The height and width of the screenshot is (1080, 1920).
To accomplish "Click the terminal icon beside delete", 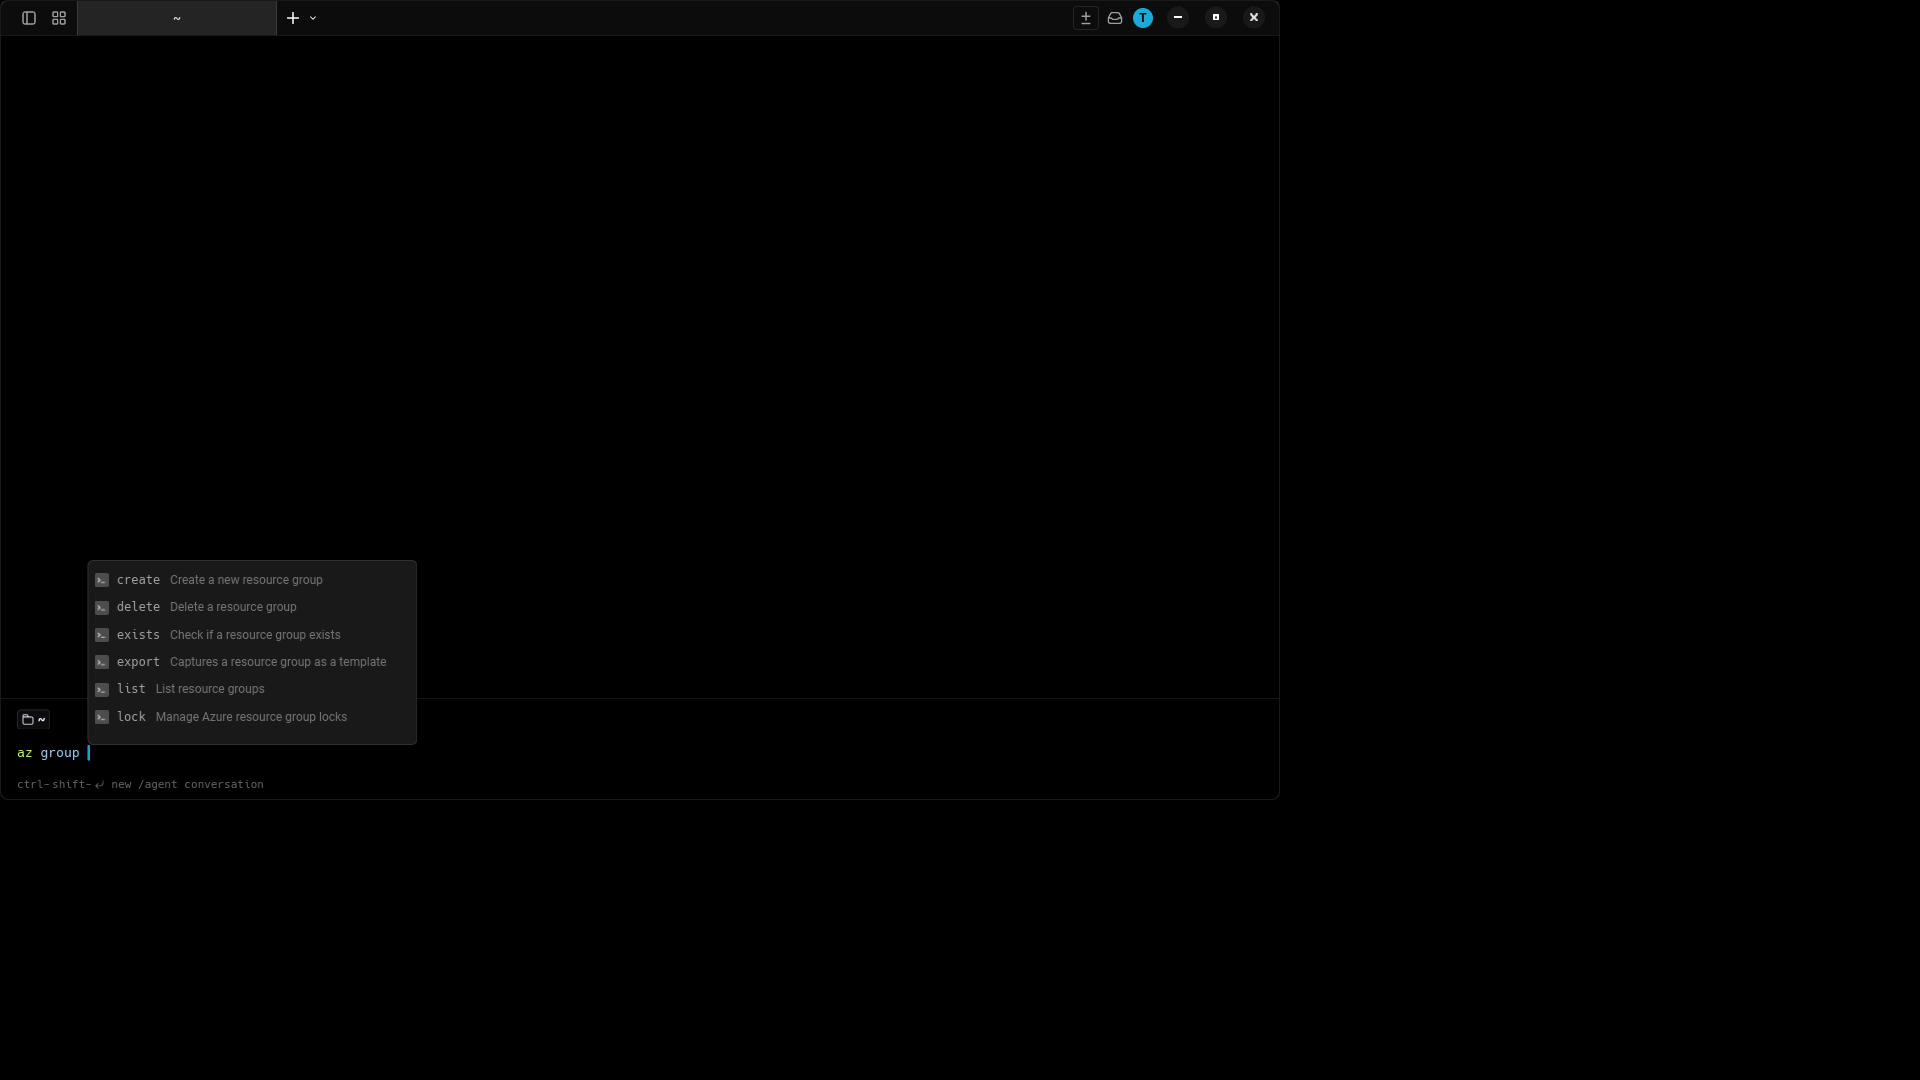I will (102, 608).
